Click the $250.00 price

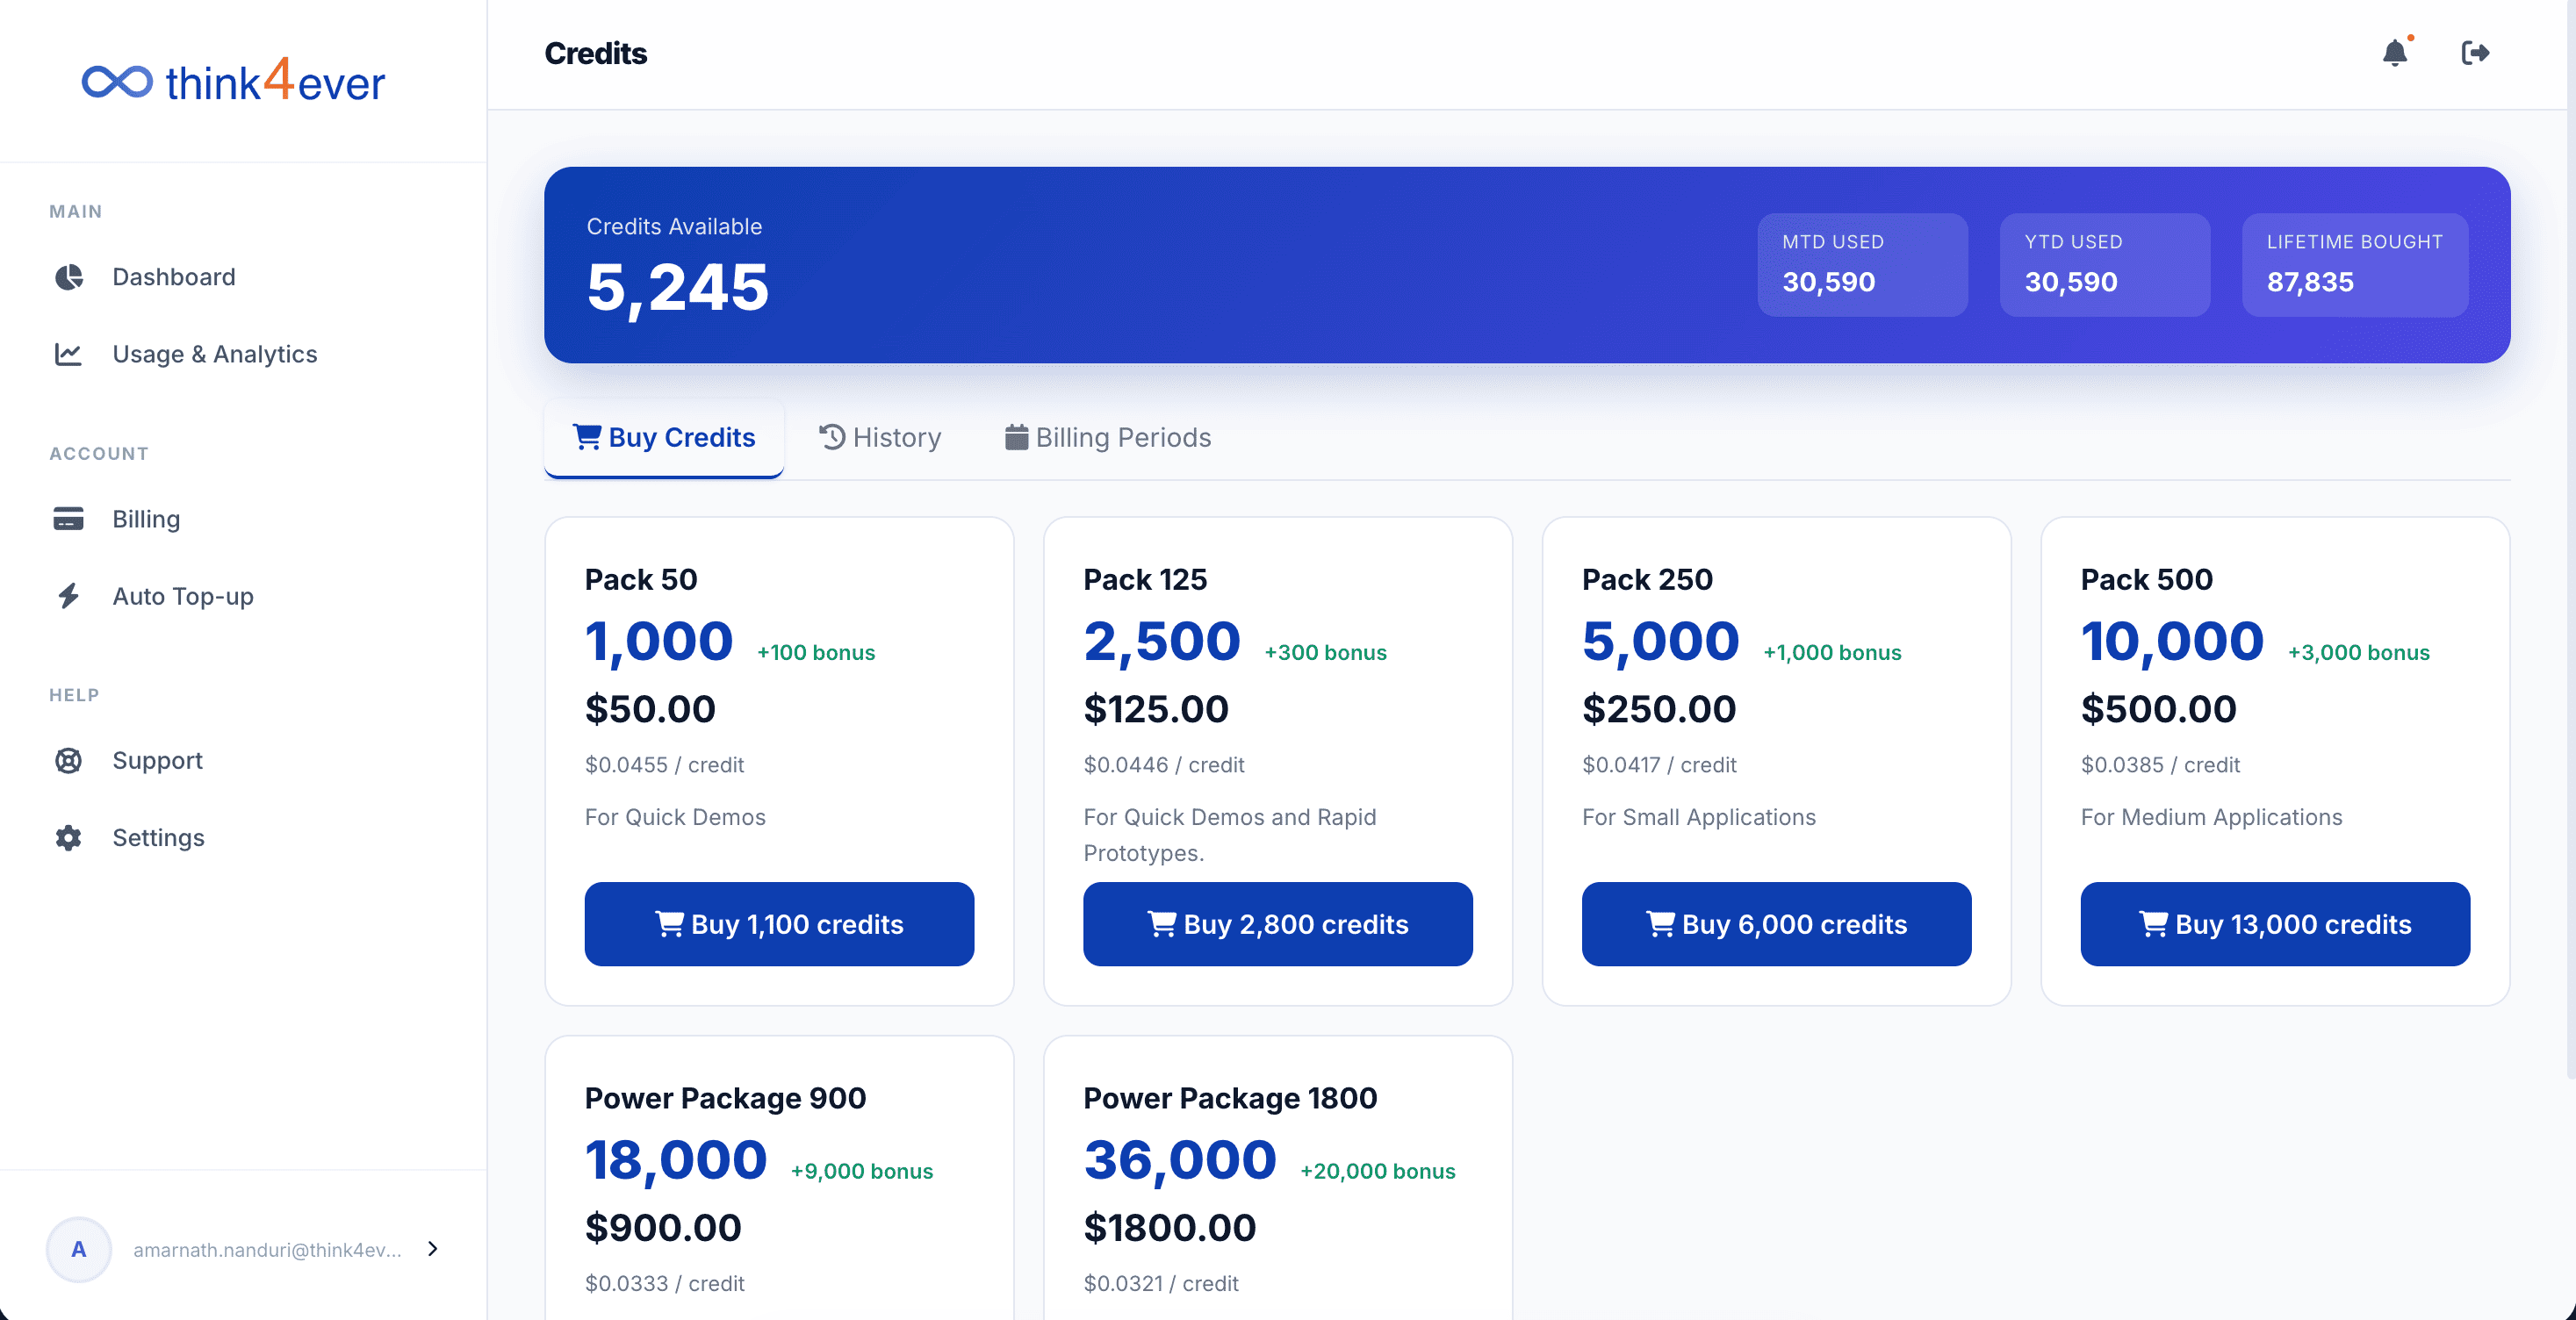(x=1659, y=709)
